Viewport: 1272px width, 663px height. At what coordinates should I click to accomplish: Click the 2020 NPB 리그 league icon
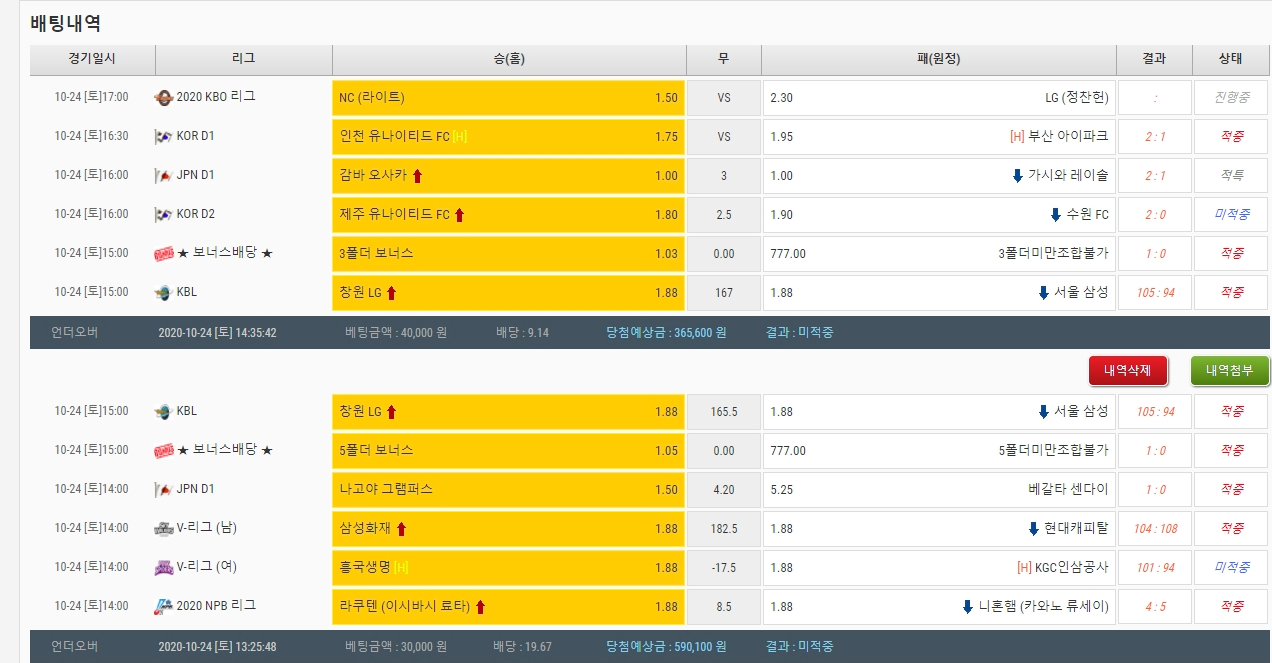click(x=164, y=607)
